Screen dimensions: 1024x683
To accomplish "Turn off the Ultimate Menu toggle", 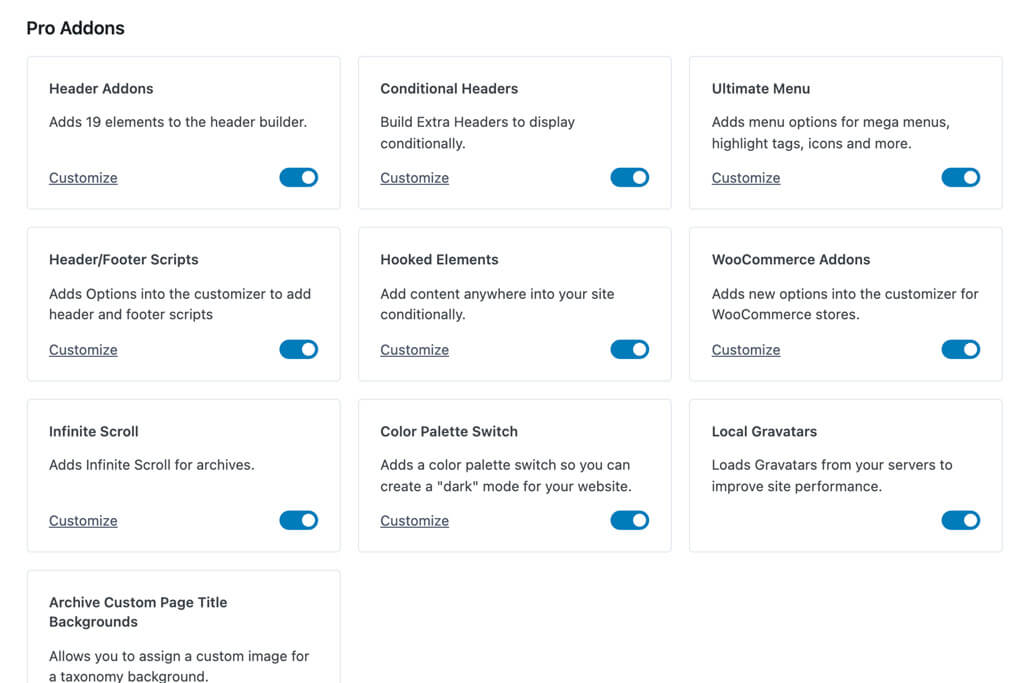I will tap(960, 178).
